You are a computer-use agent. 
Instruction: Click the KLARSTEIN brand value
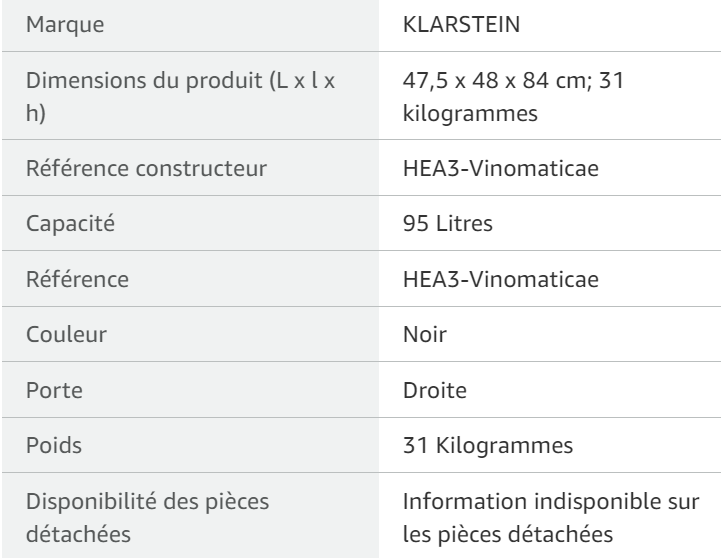(x=461, y=24)
